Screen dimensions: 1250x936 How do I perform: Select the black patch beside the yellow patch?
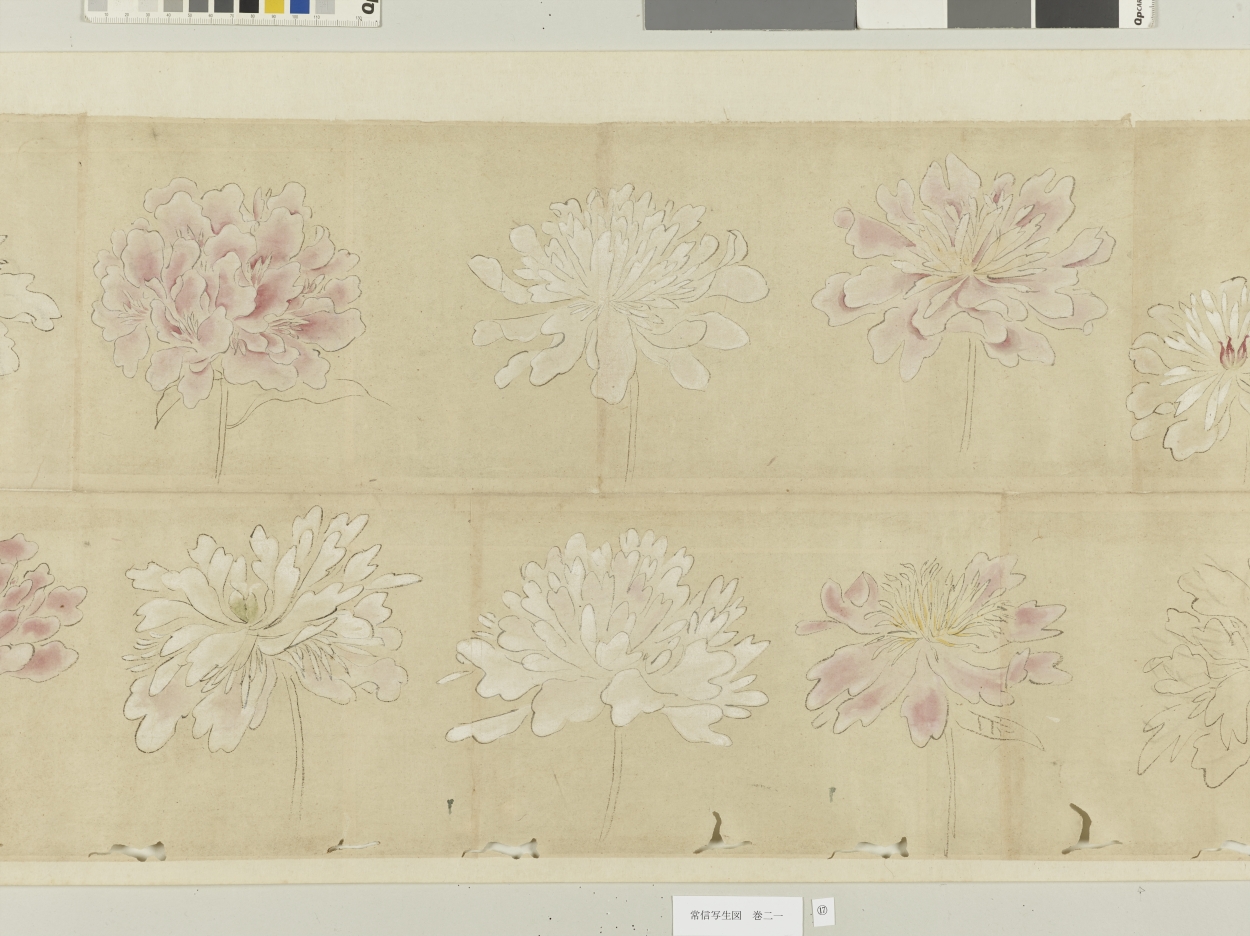(x=249, y=6)
